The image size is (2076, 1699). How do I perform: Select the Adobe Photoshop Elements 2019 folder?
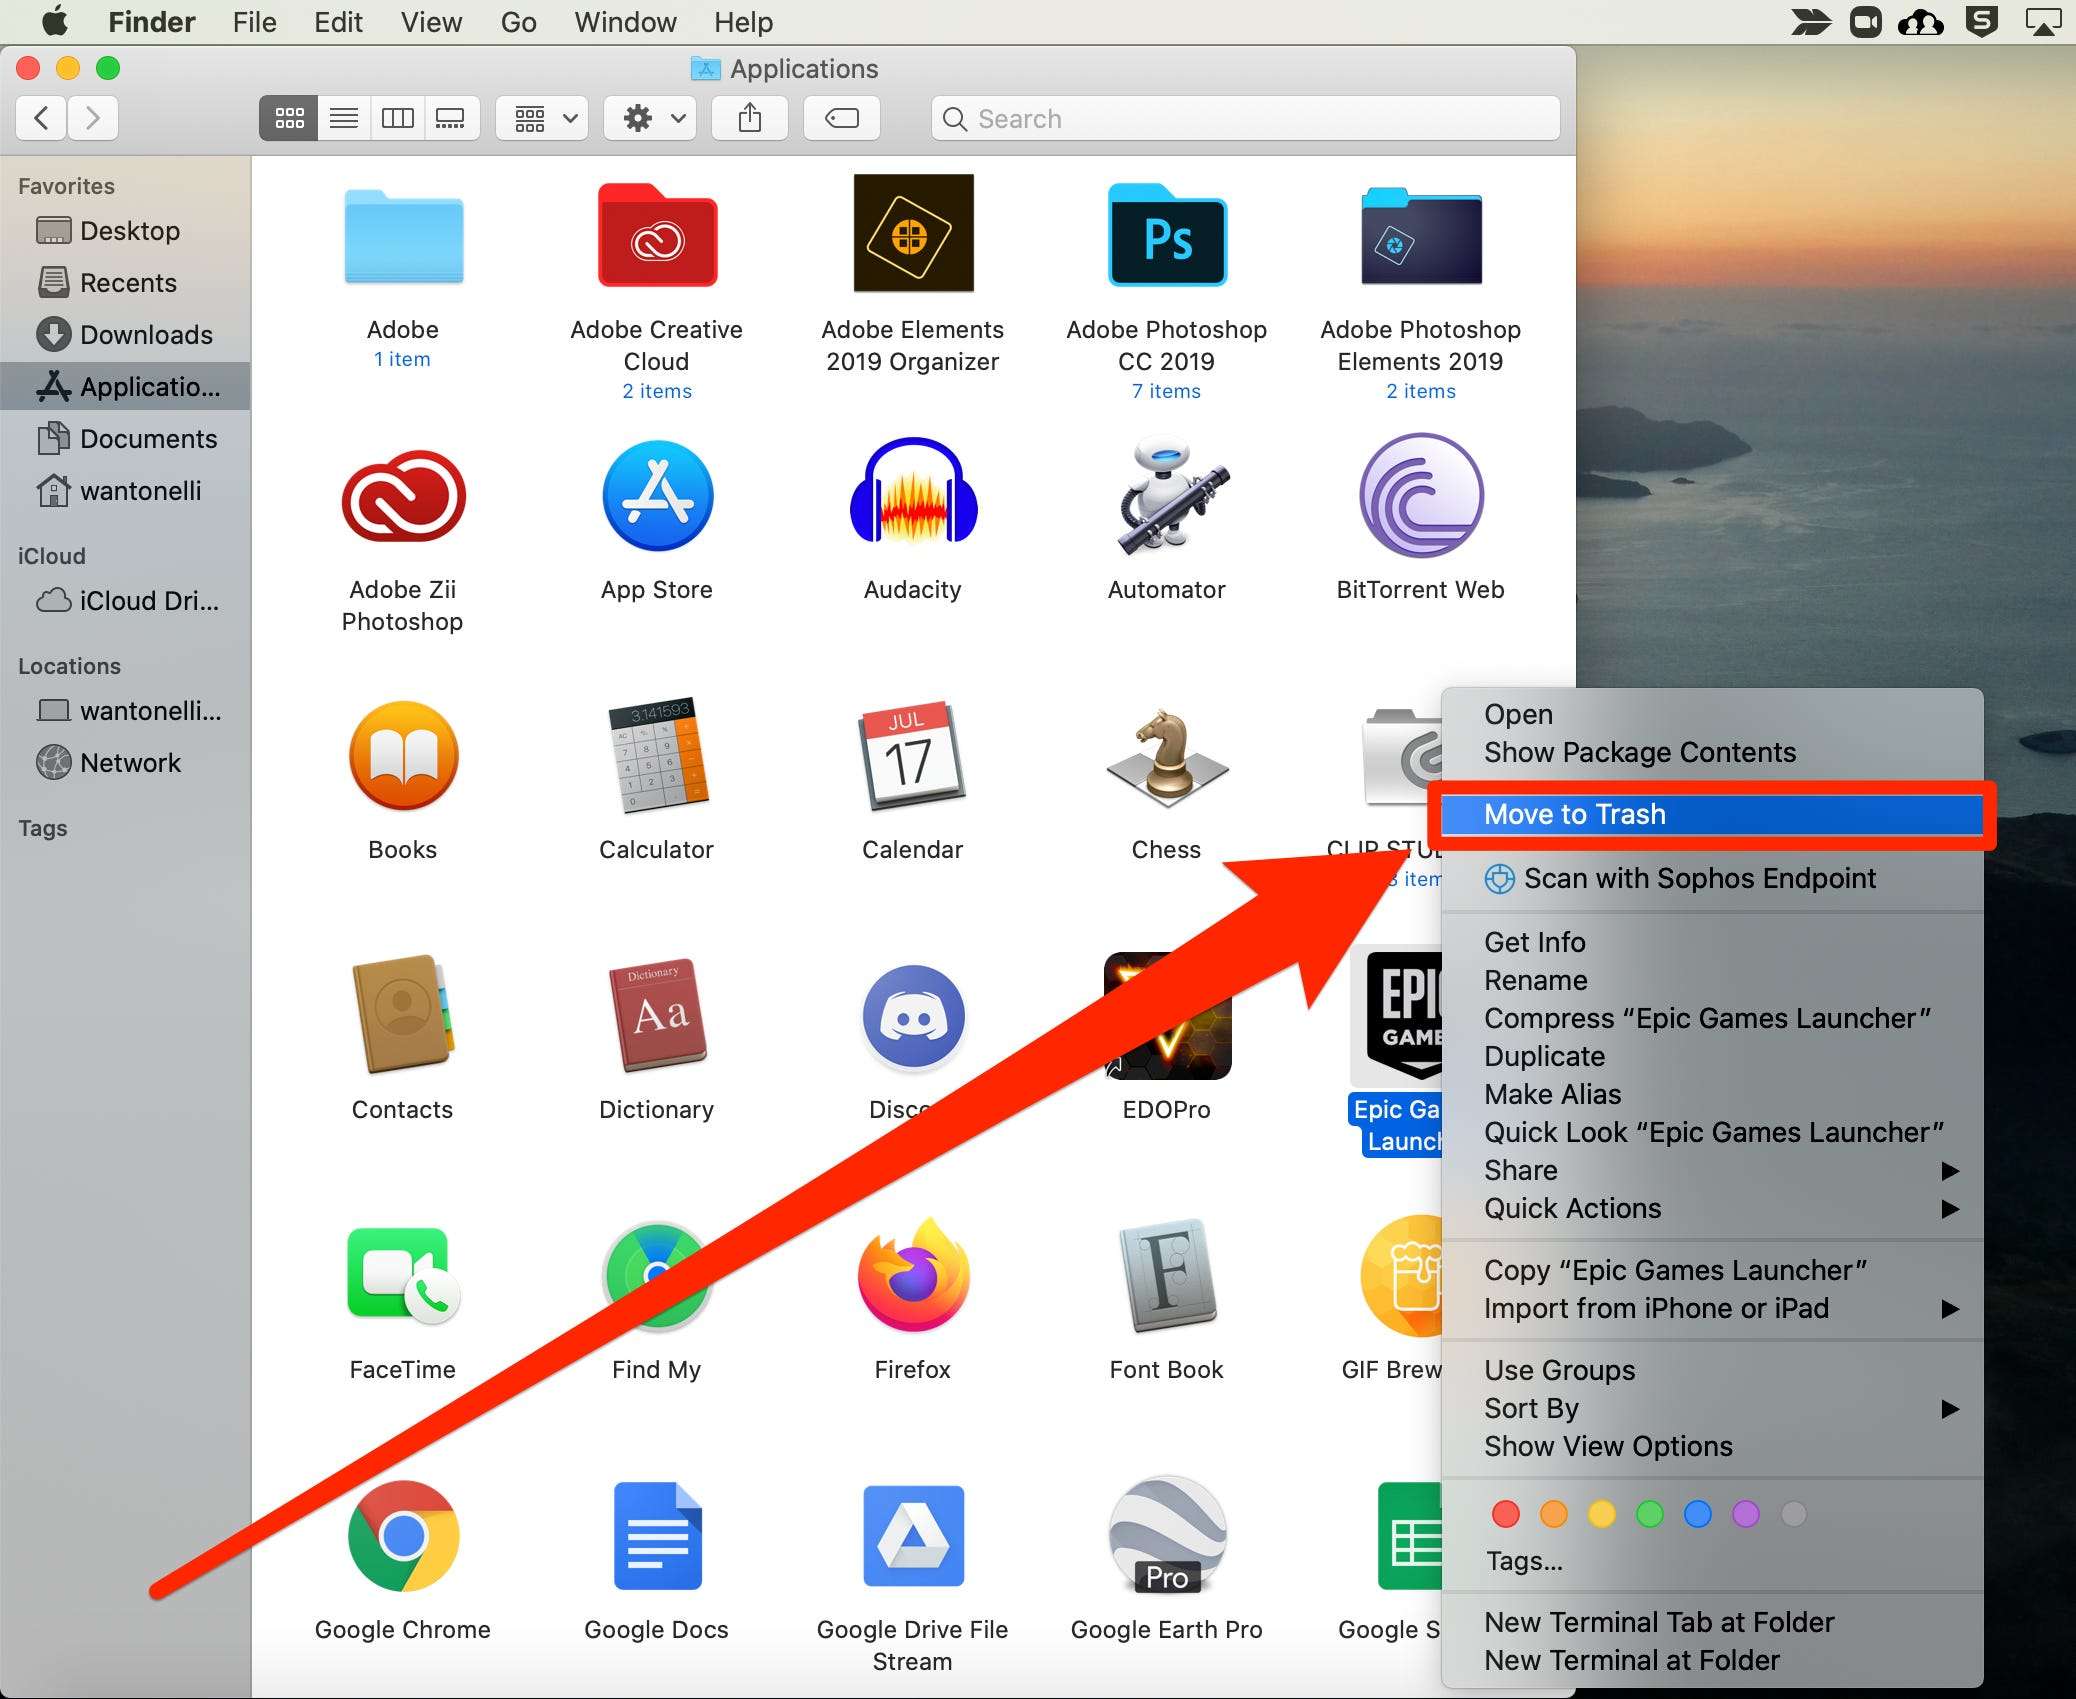tap(1421, 237)
